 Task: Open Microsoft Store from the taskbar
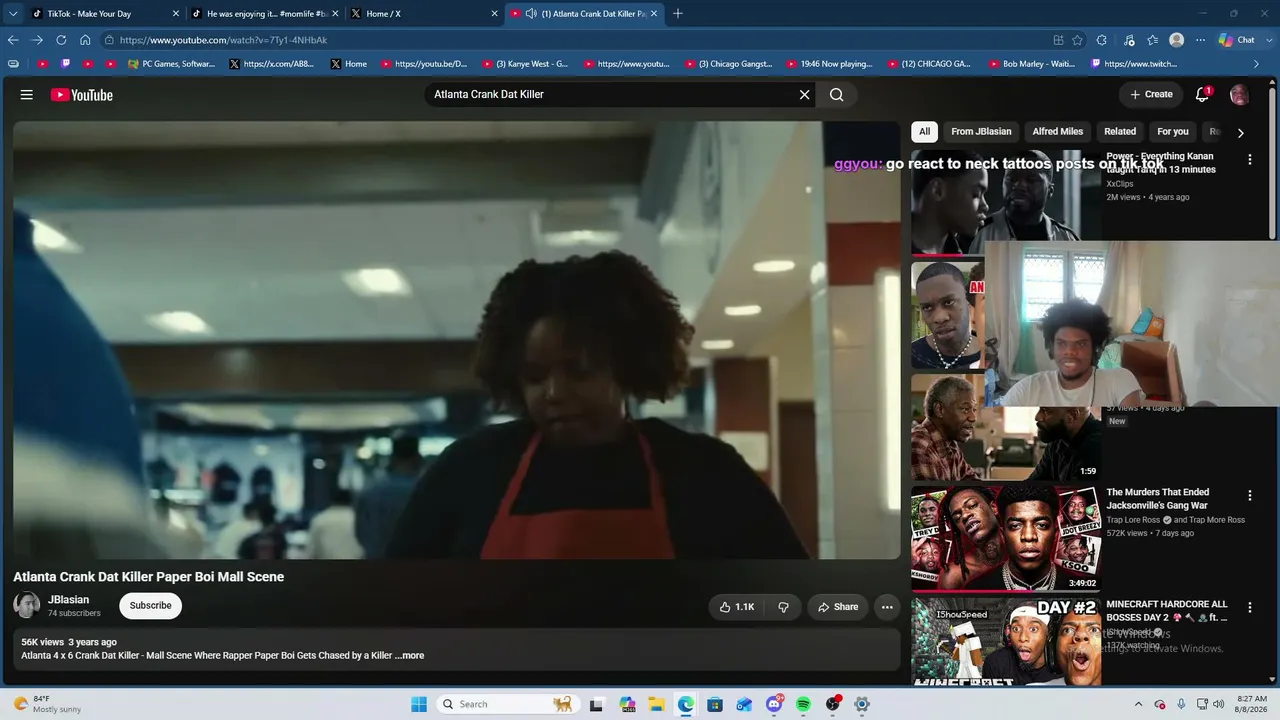715,704
